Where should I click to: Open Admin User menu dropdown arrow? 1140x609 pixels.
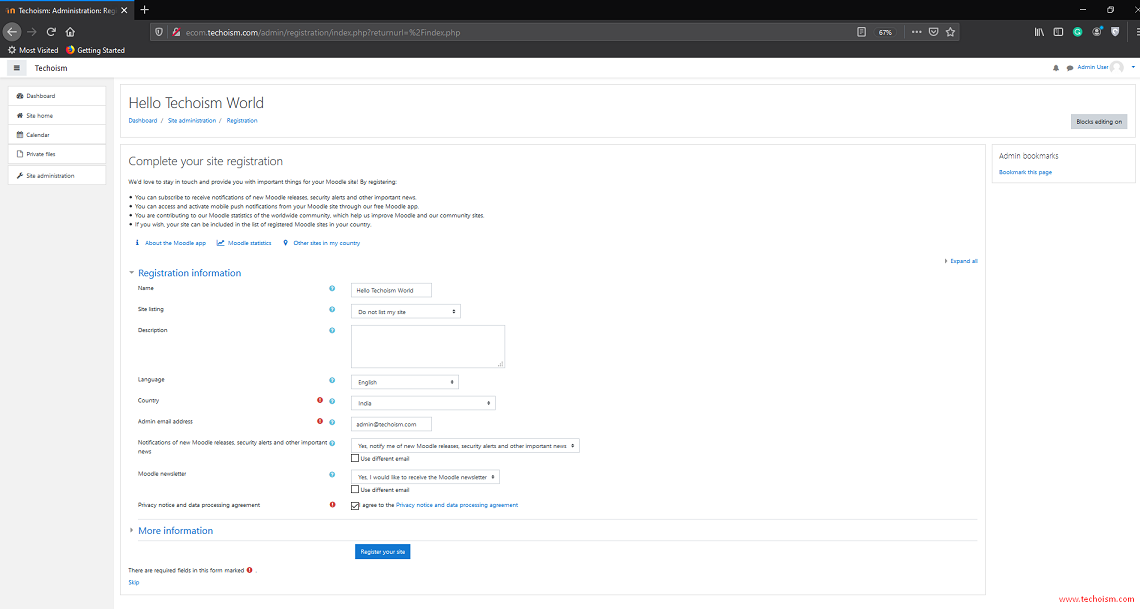(1133, 67)
